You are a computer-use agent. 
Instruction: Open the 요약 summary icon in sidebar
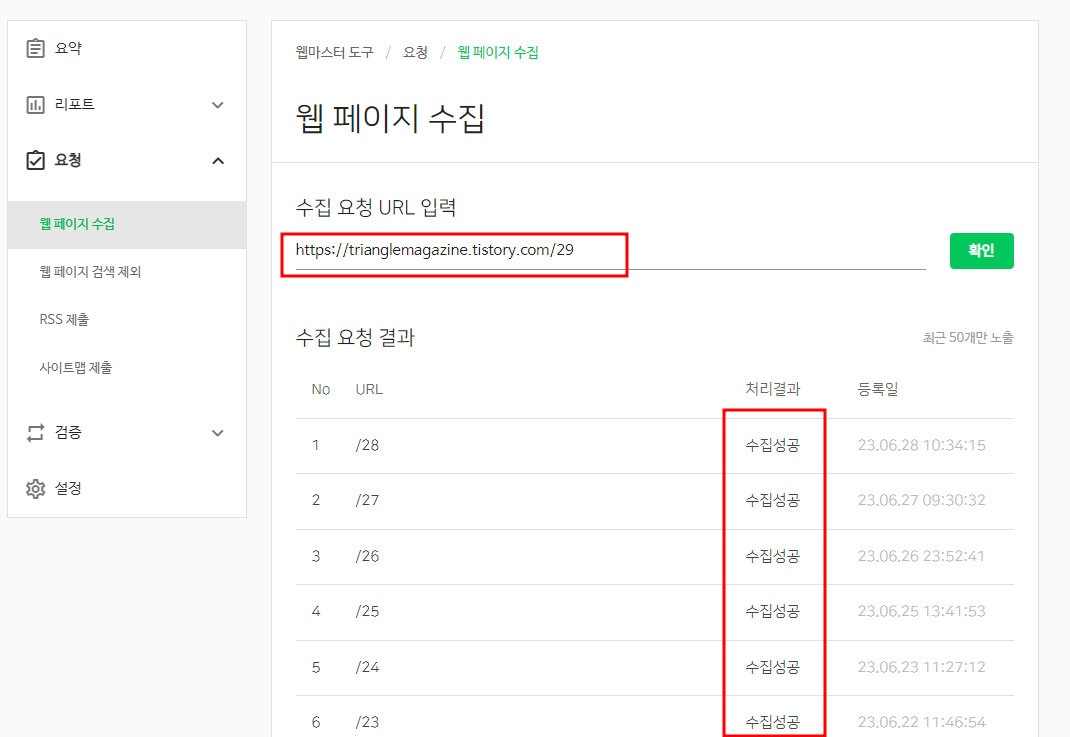tap(37, 47)
